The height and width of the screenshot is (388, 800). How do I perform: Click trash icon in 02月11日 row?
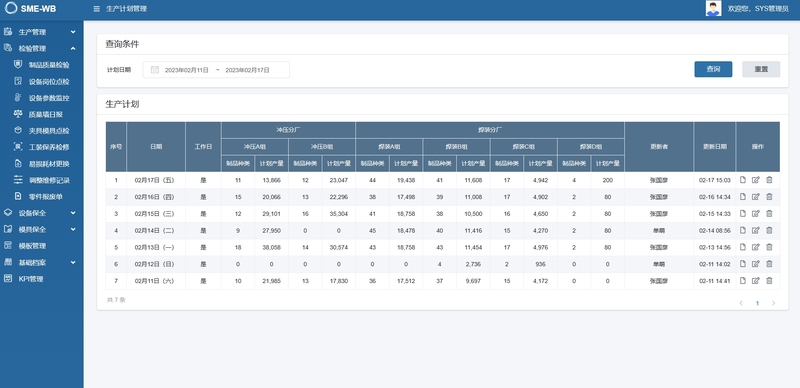pos(769,281)
